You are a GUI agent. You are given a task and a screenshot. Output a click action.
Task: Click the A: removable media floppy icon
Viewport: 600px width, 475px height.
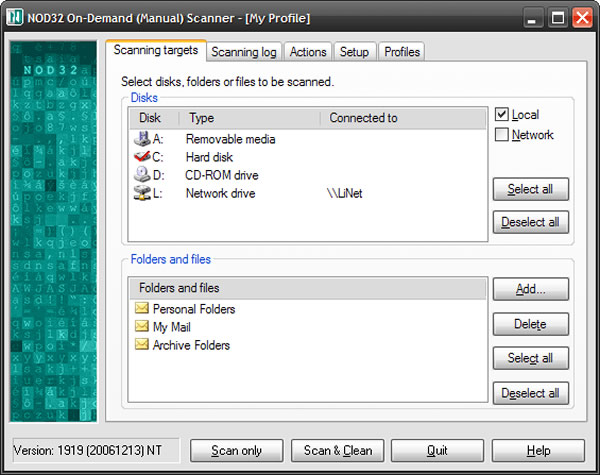pos(142,139)
